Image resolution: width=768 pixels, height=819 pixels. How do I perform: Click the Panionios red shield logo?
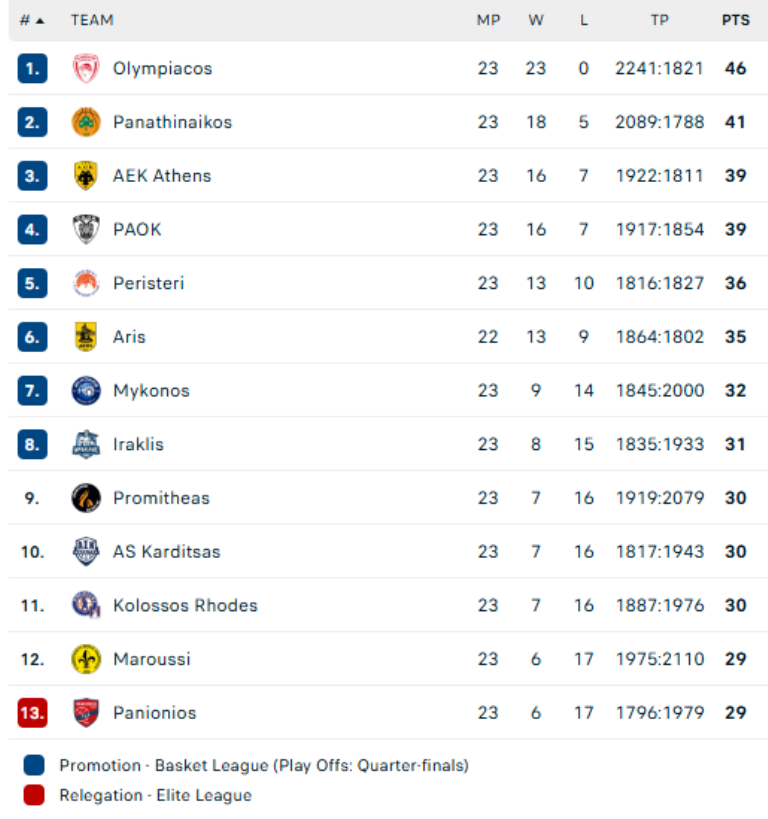tap(86, 713)
